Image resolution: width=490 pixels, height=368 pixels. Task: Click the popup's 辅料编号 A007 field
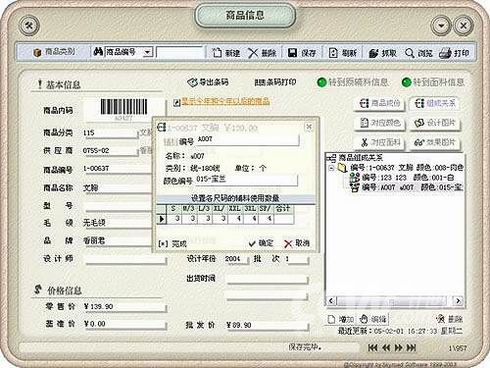[247, 140]
